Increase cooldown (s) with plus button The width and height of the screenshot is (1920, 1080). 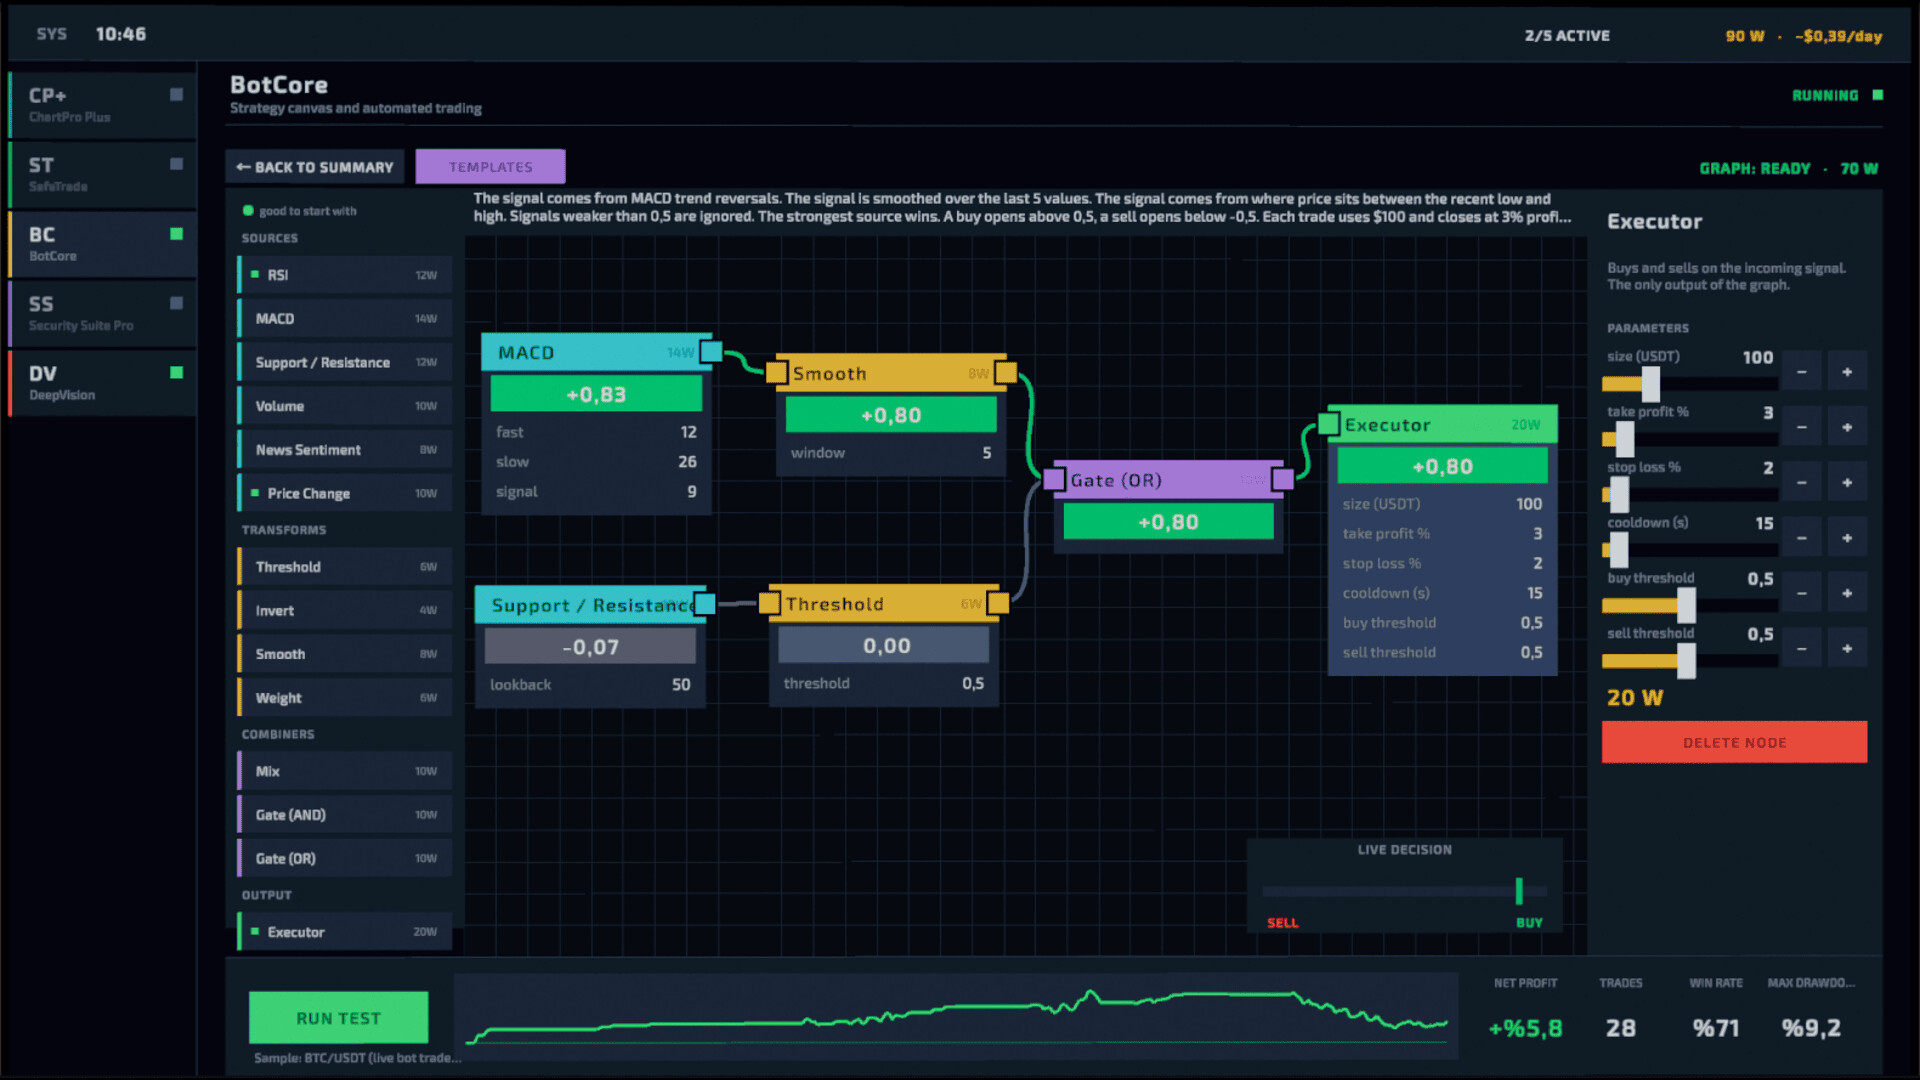pyautogui.click(x=1847, y=538)
